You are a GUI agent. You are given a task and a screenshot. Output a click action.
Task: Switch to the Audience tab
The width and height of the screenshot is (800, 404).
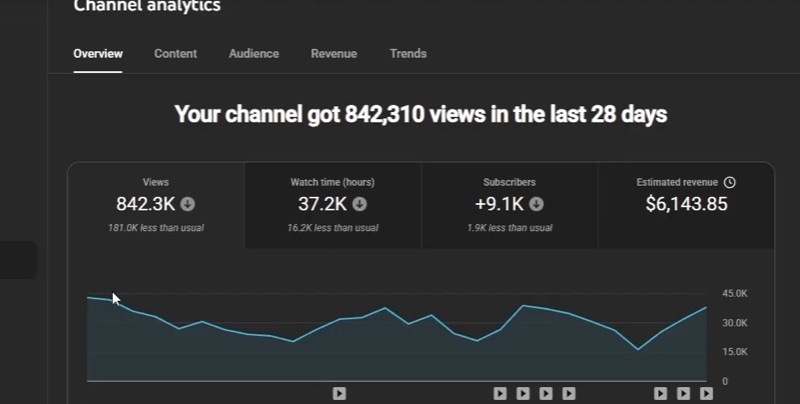pyautogui.click(x=254, y=54)
